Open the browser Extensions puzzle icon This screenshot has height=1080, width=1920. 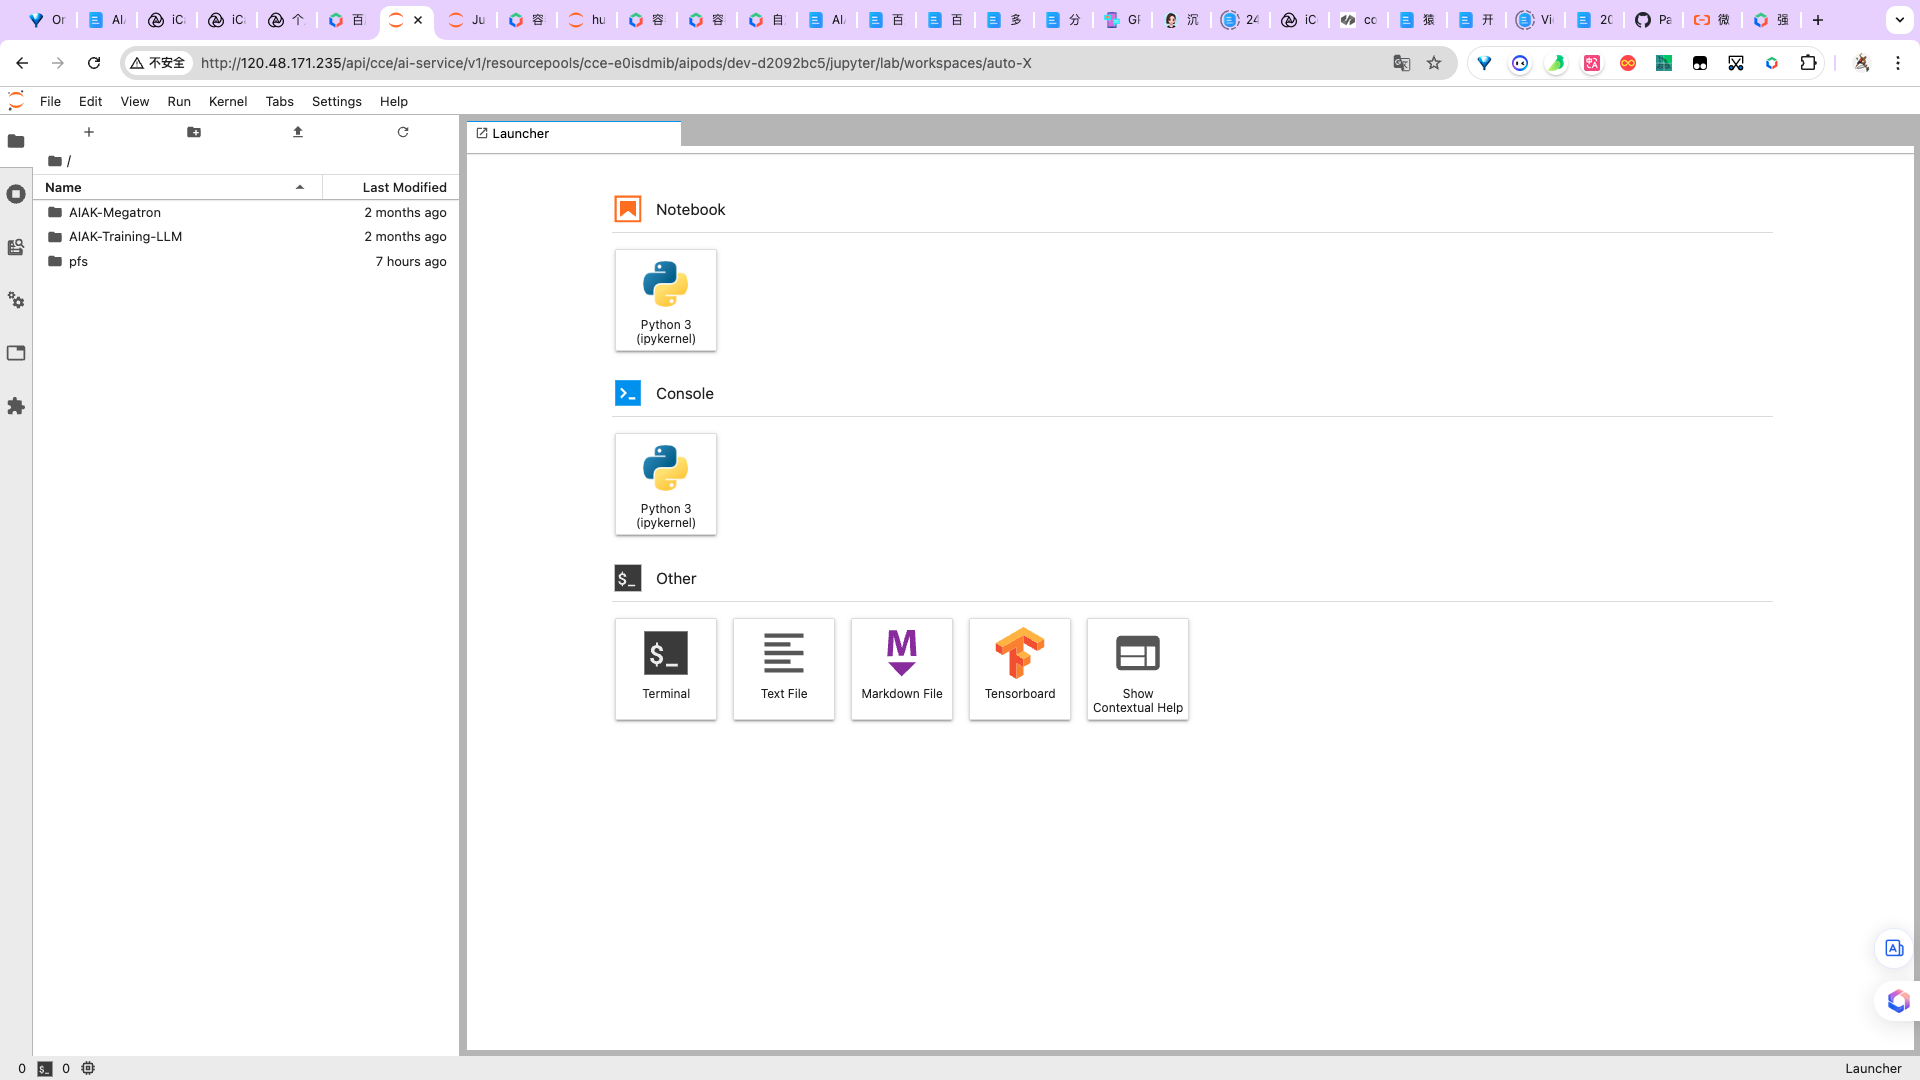[1808, 63]
